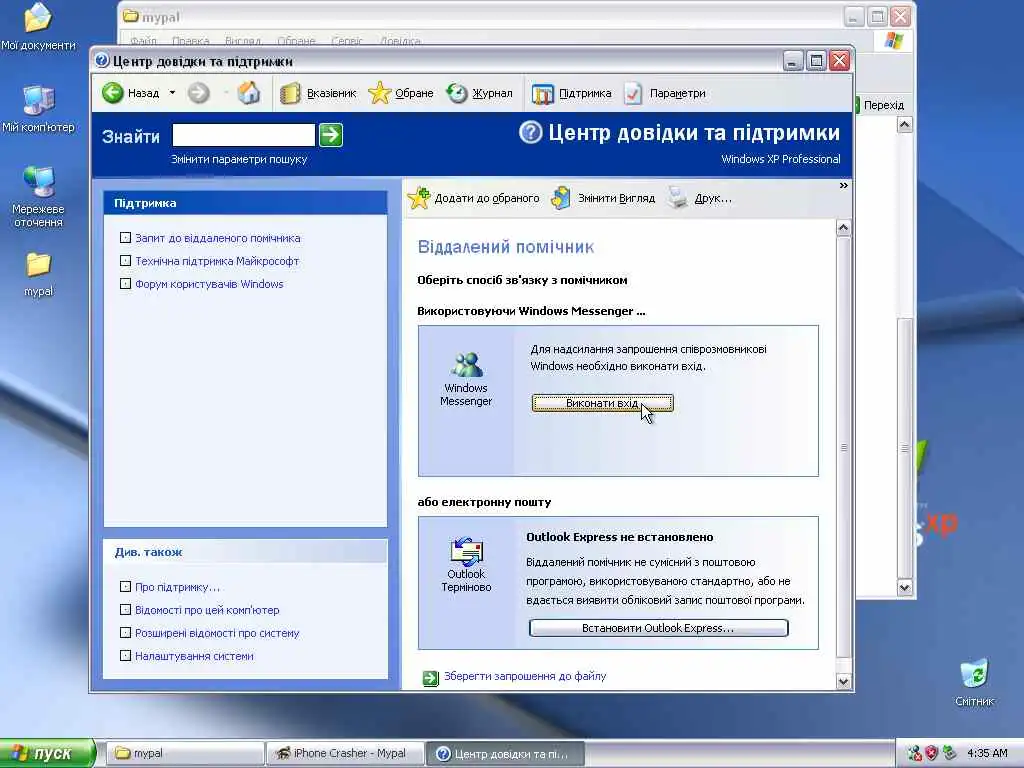The width and height of the screenshot is (1024, 768).
Task: Open Змінити параметри пошуку link
Action: click(x=239, y=159)
